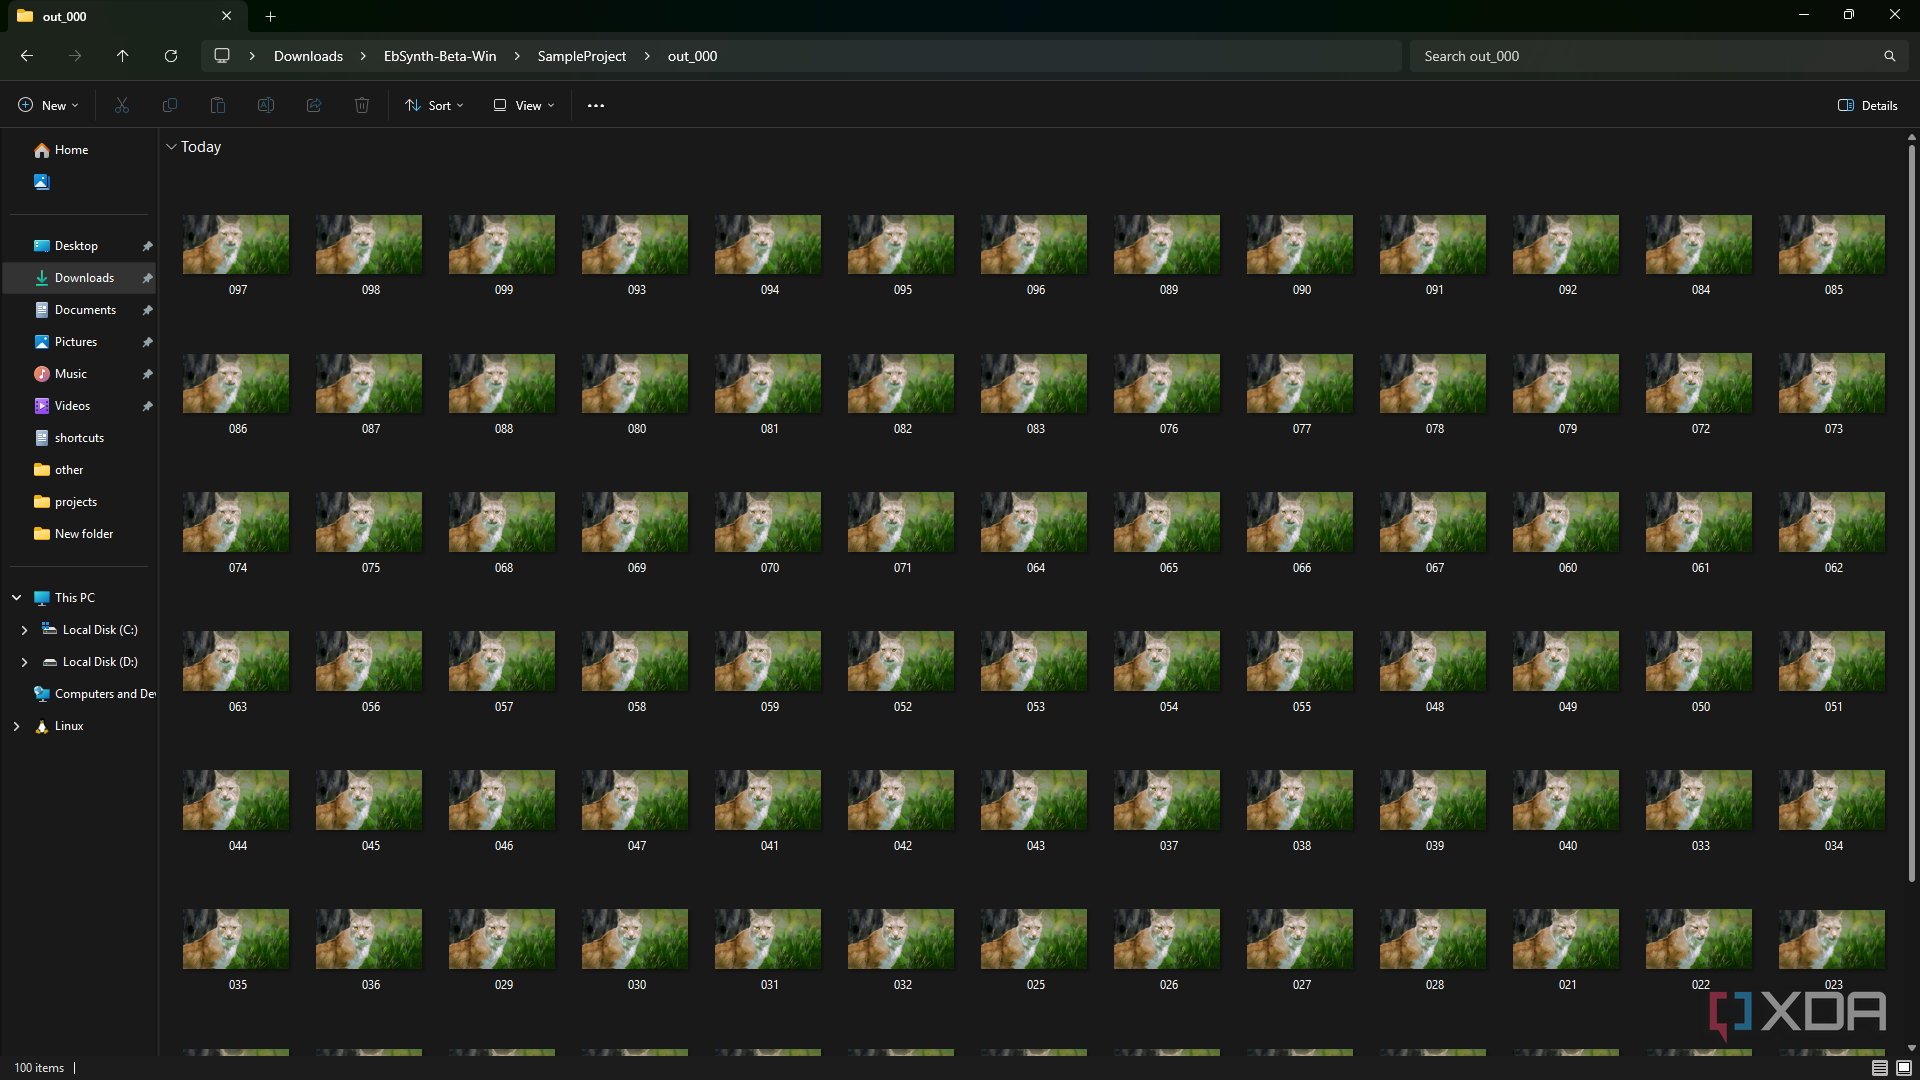Click the Share toolbar icon

click(x=314, y=105)
